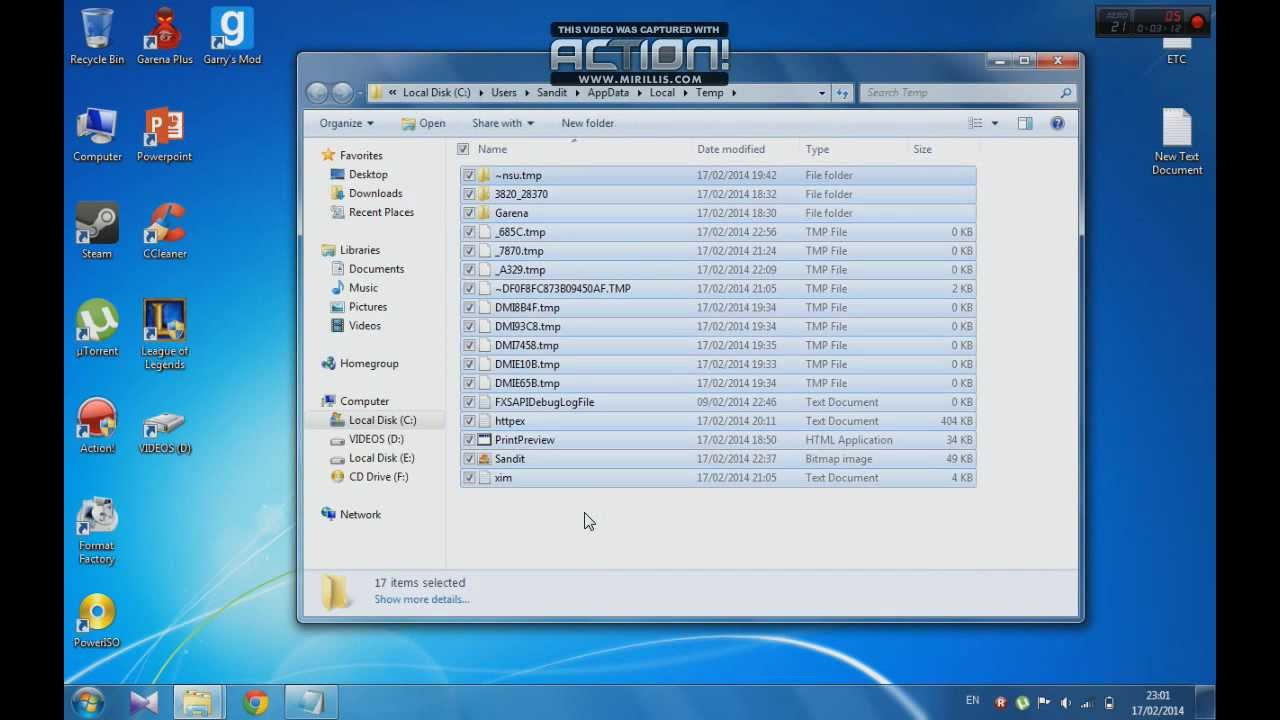Viewport: 1280px width, 720px height.
Task: Uncheck the 3820_28370 folder checkbox
Action: pos(469,194)
